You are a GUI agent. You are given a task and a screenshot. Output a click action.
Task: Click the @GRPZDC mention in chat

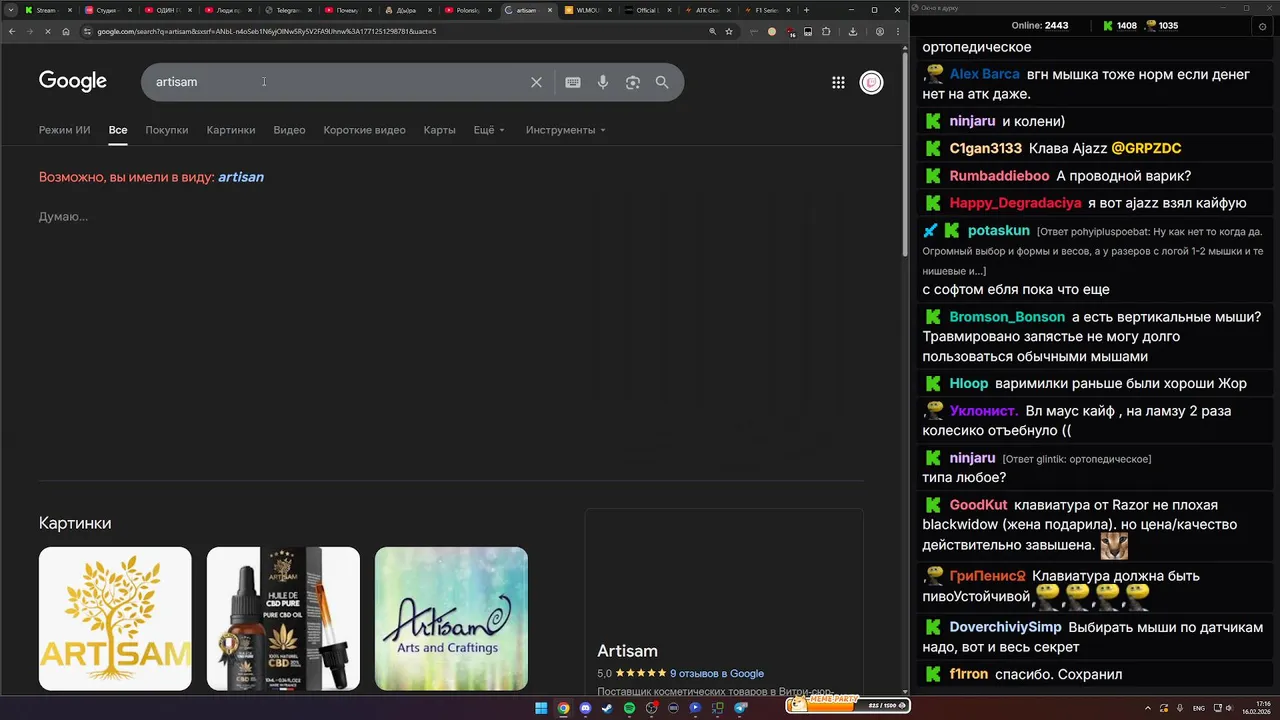point(1146,148)
